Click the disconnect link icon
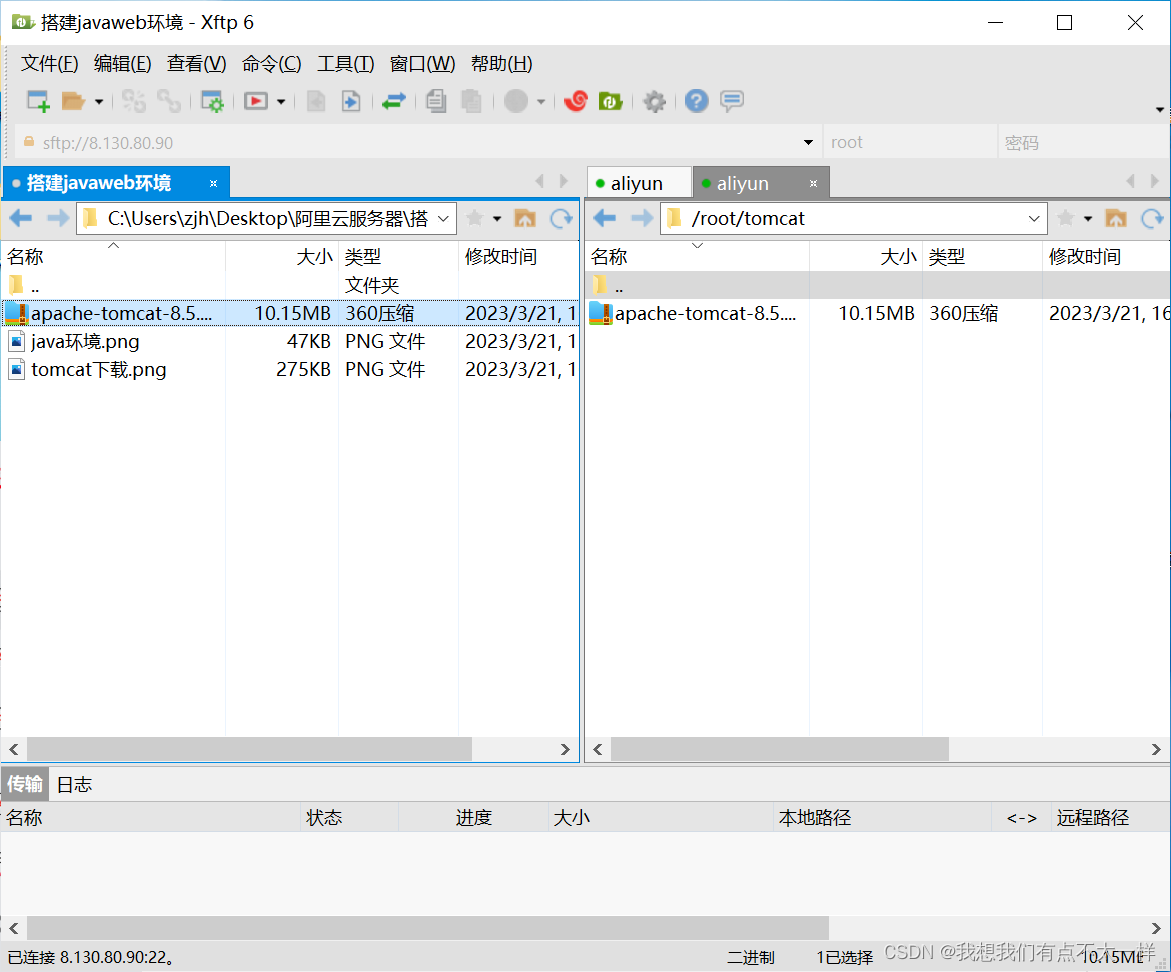Viewport: 1171px width, 972px height. (169, 101)
